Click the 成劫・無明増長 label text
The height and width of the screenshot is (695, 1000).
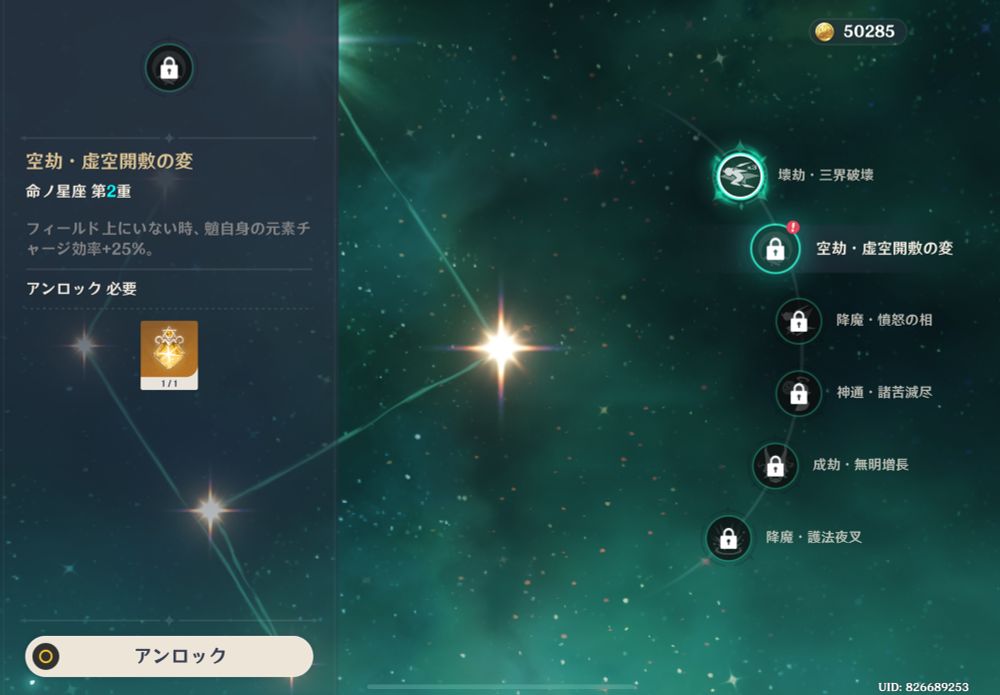coord(860,464)
